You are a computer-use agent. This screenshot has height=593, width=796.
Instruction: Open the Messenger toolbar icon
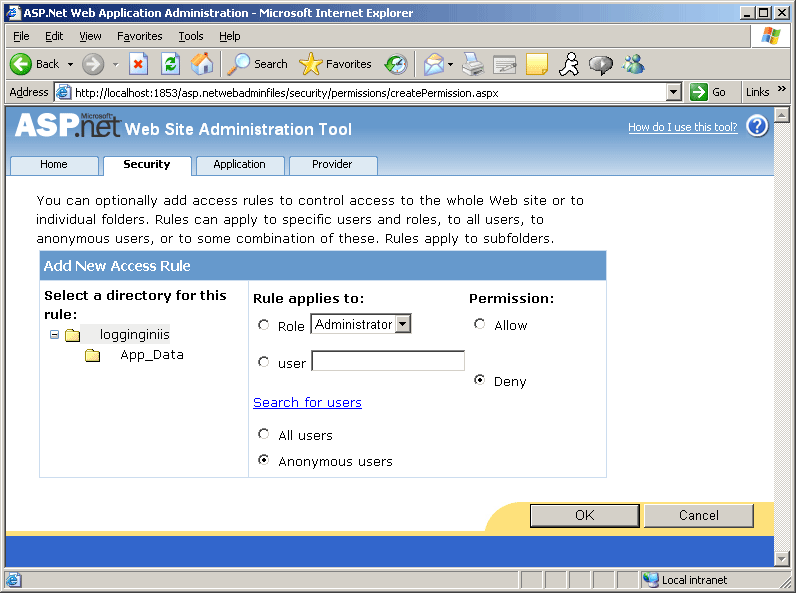point(633,64)
